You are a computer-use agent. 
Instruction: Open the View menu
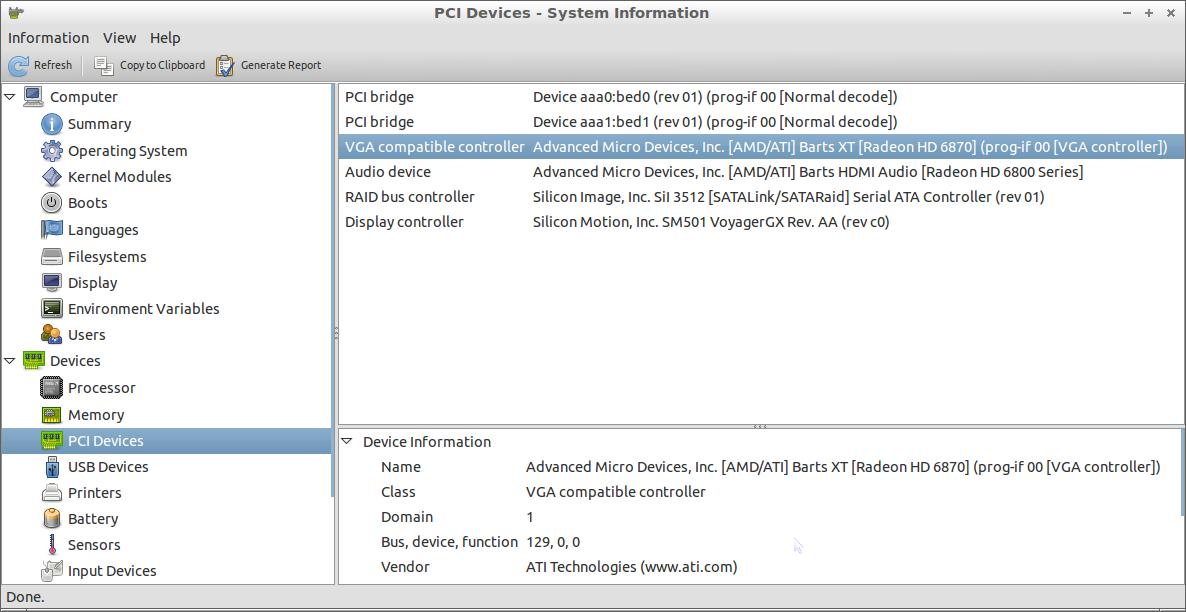[119, 38]
